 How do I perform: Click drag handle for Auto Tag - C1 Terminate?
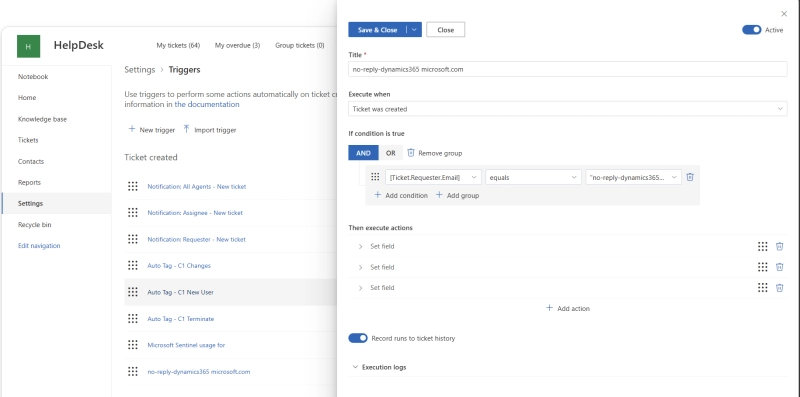click(133, 318)
